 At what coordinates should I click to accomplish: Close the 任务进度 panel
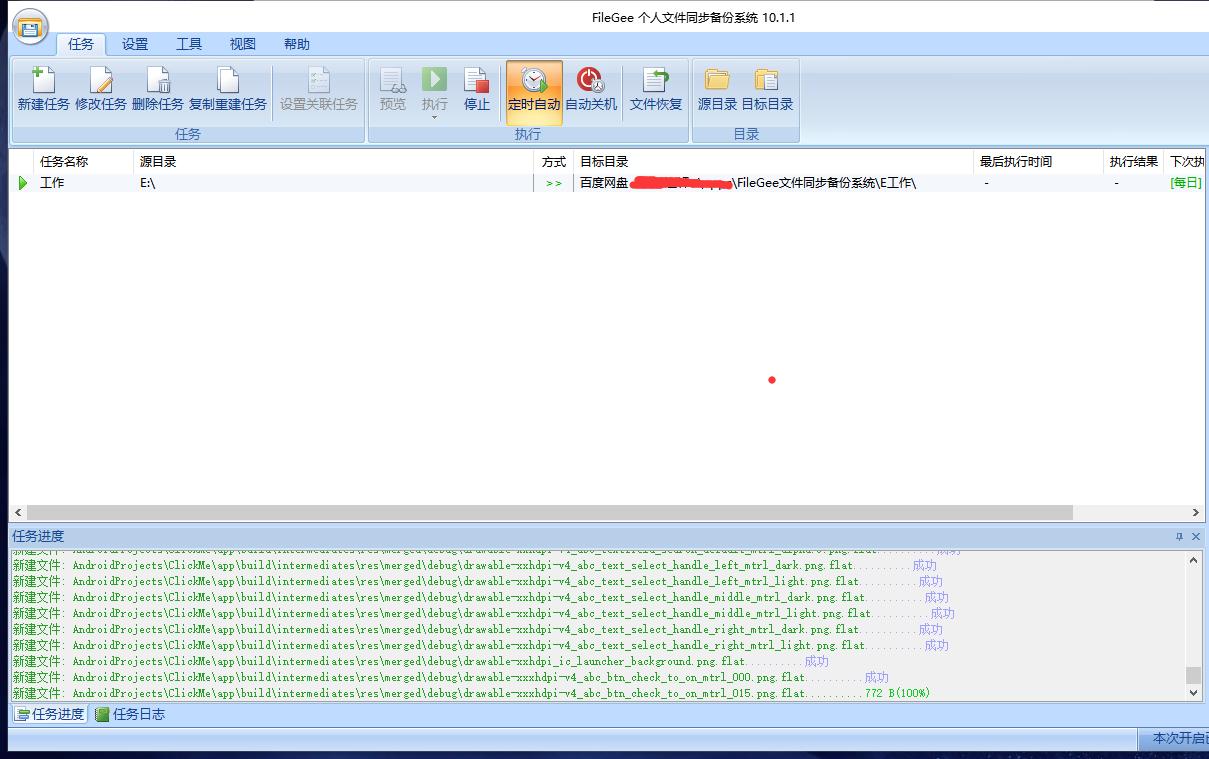[1195, 537]
